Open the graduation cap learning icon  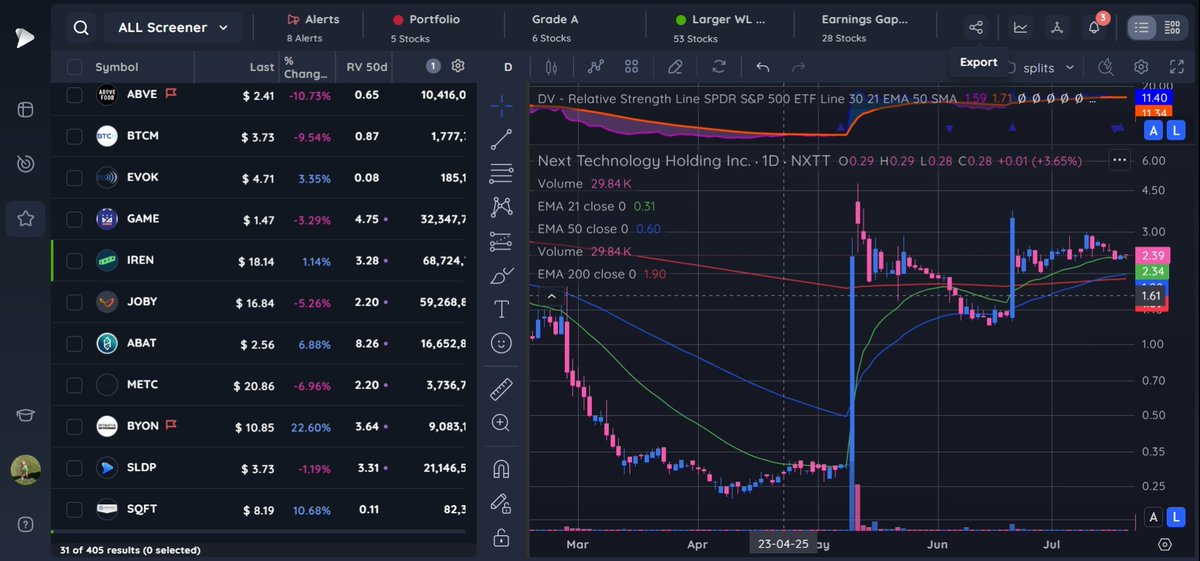pyautogui.click(x=25, y=416)
